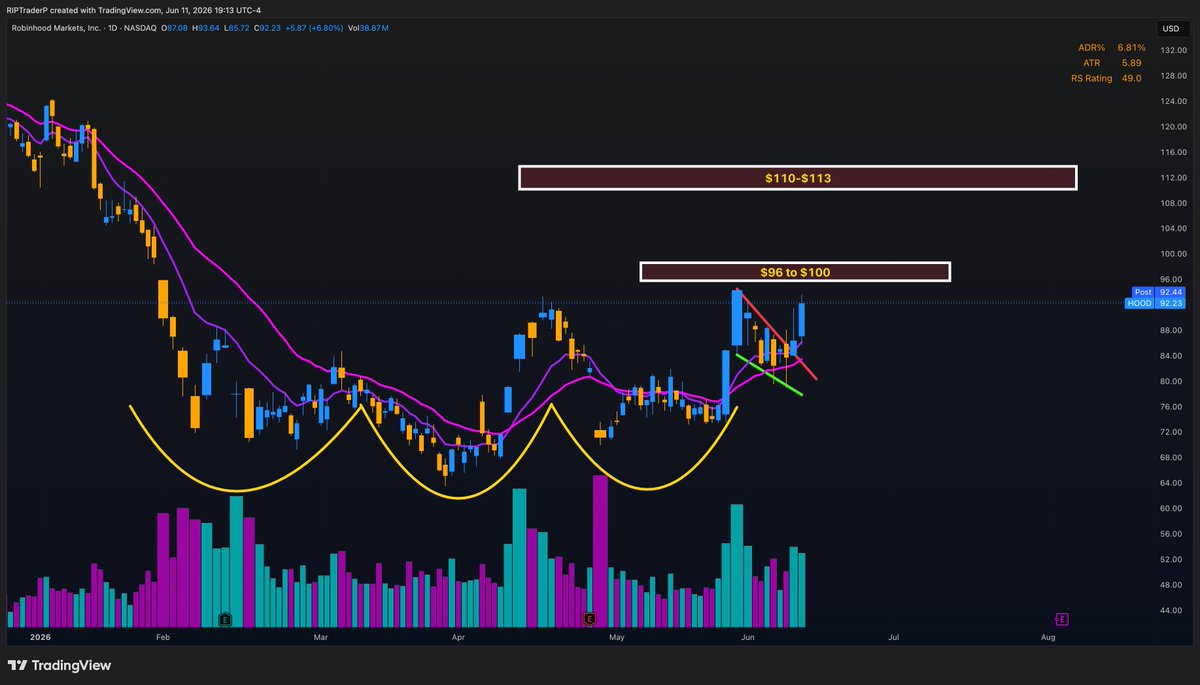Select the $110-$113 target zone box
This screenshot has width=1200, height=685.
click(797, 178)
